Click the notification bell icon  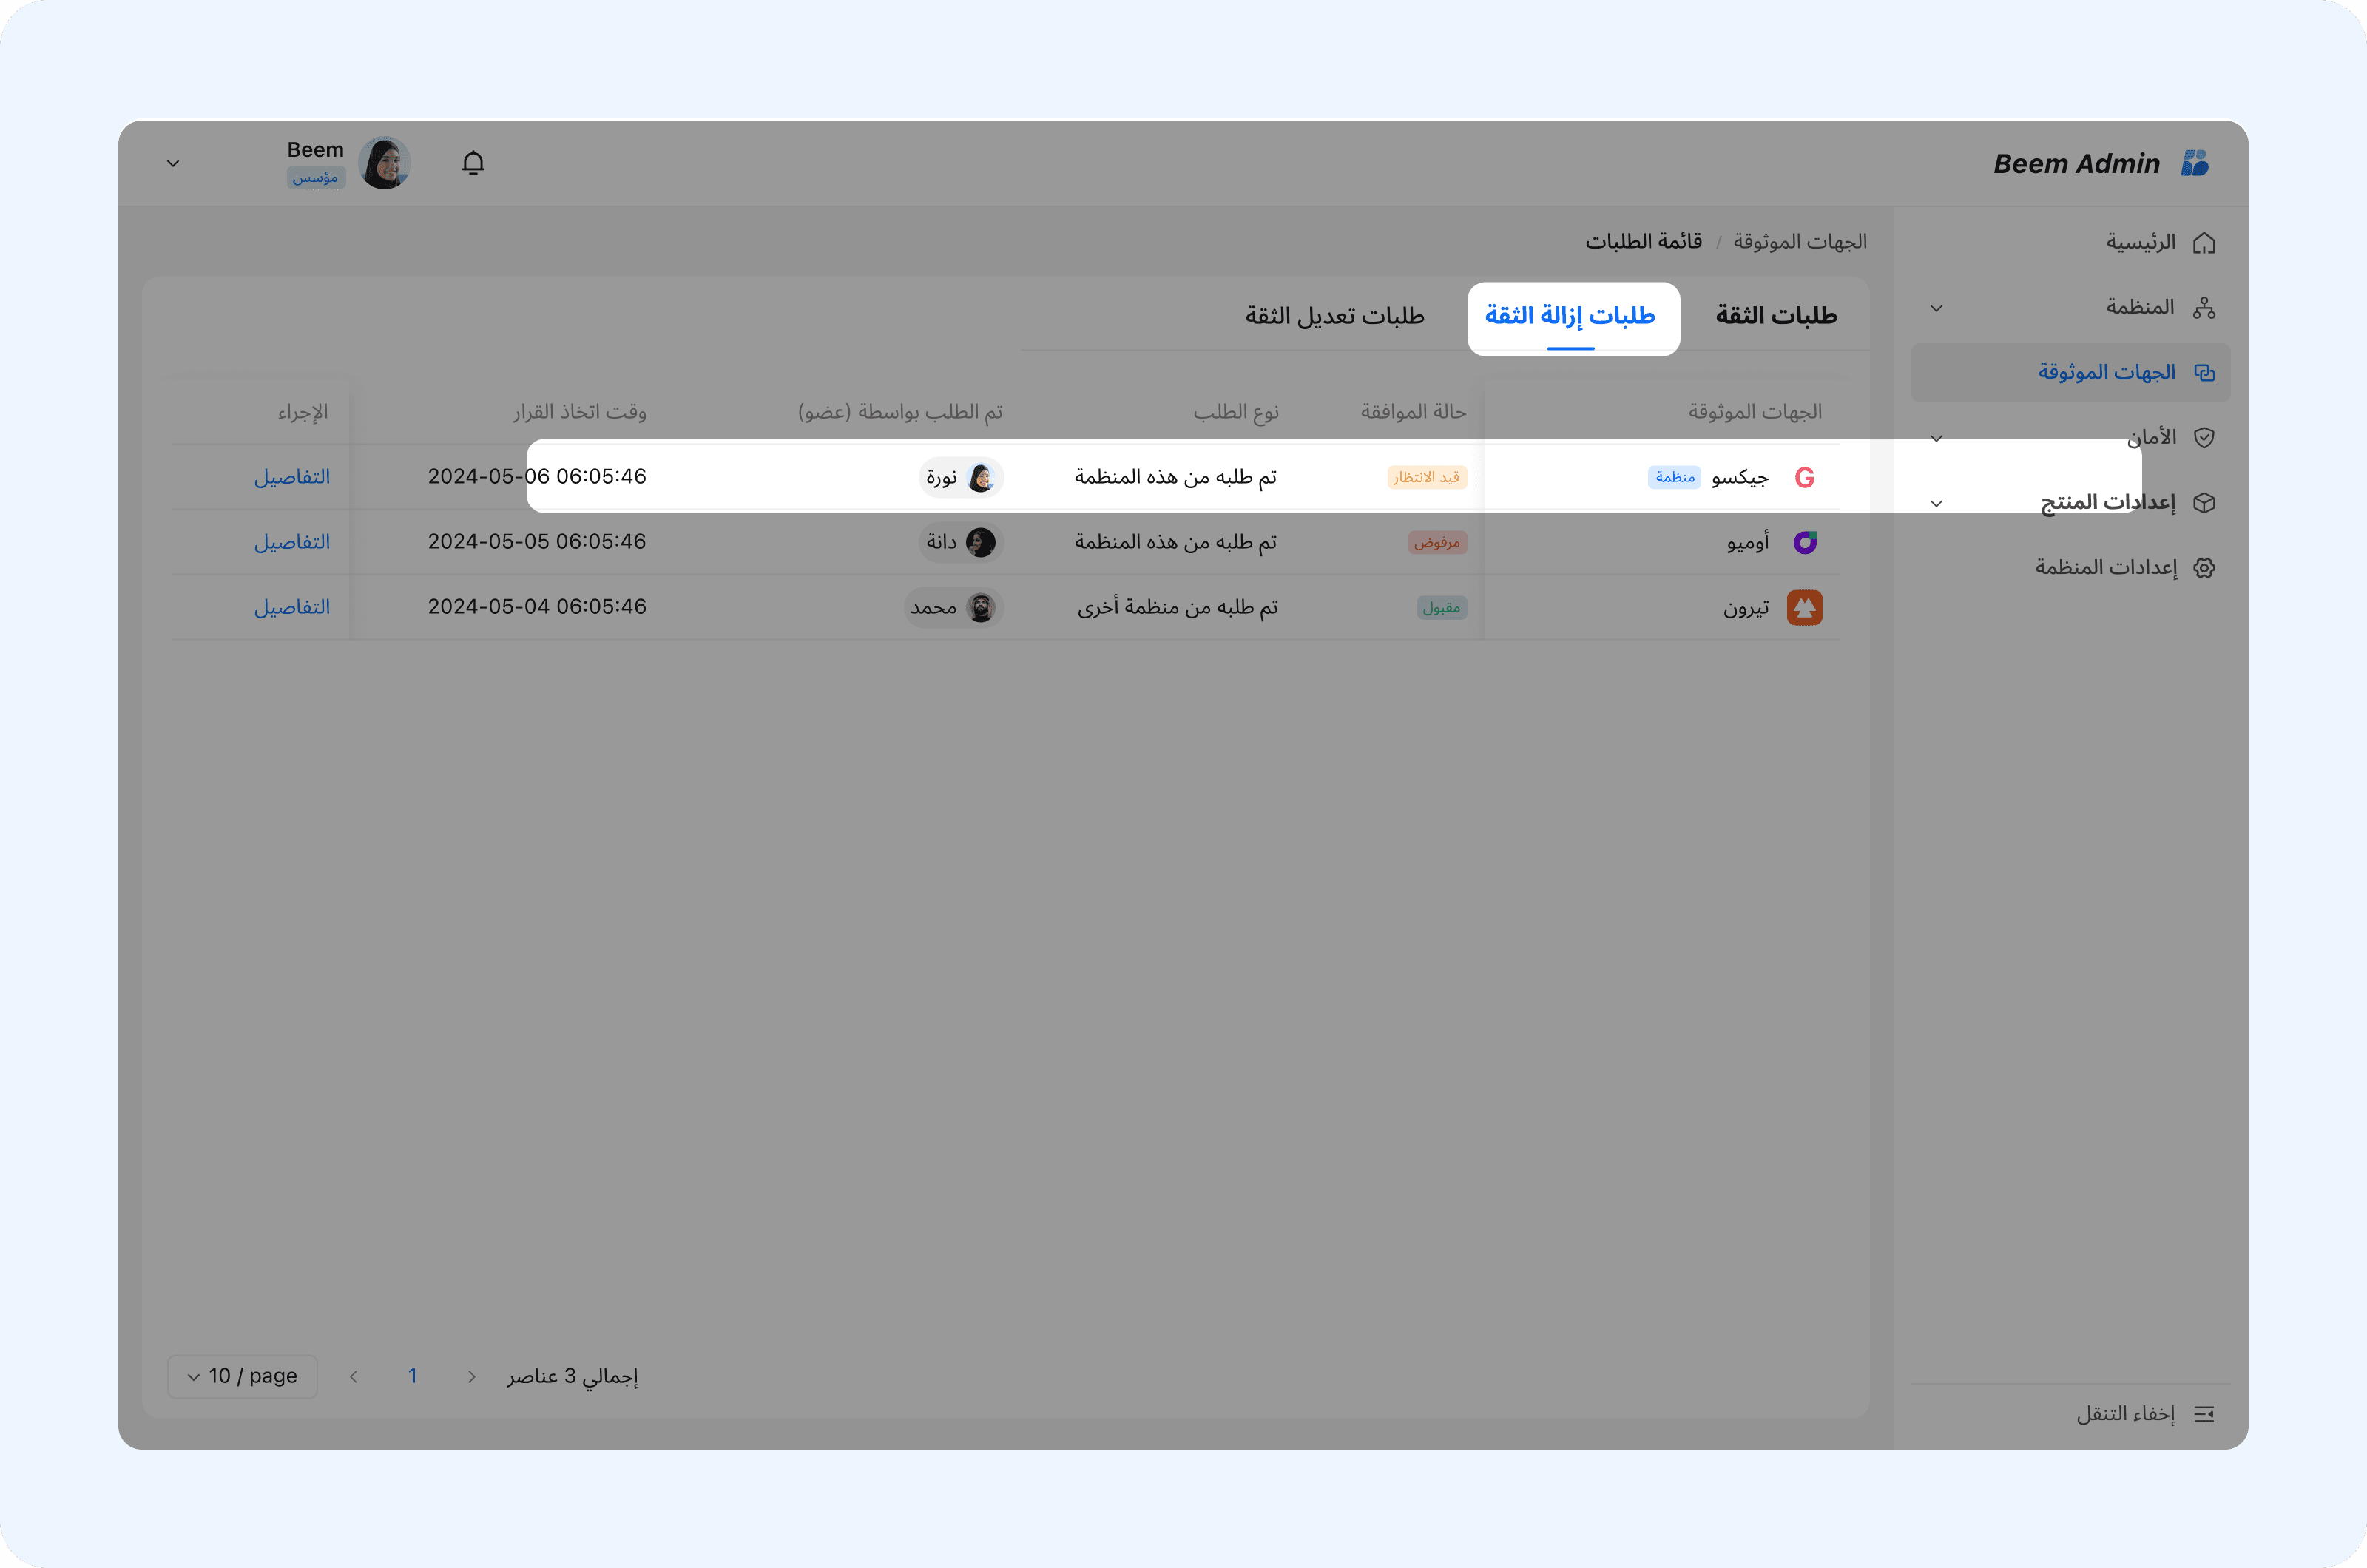[x=473, y=163]
